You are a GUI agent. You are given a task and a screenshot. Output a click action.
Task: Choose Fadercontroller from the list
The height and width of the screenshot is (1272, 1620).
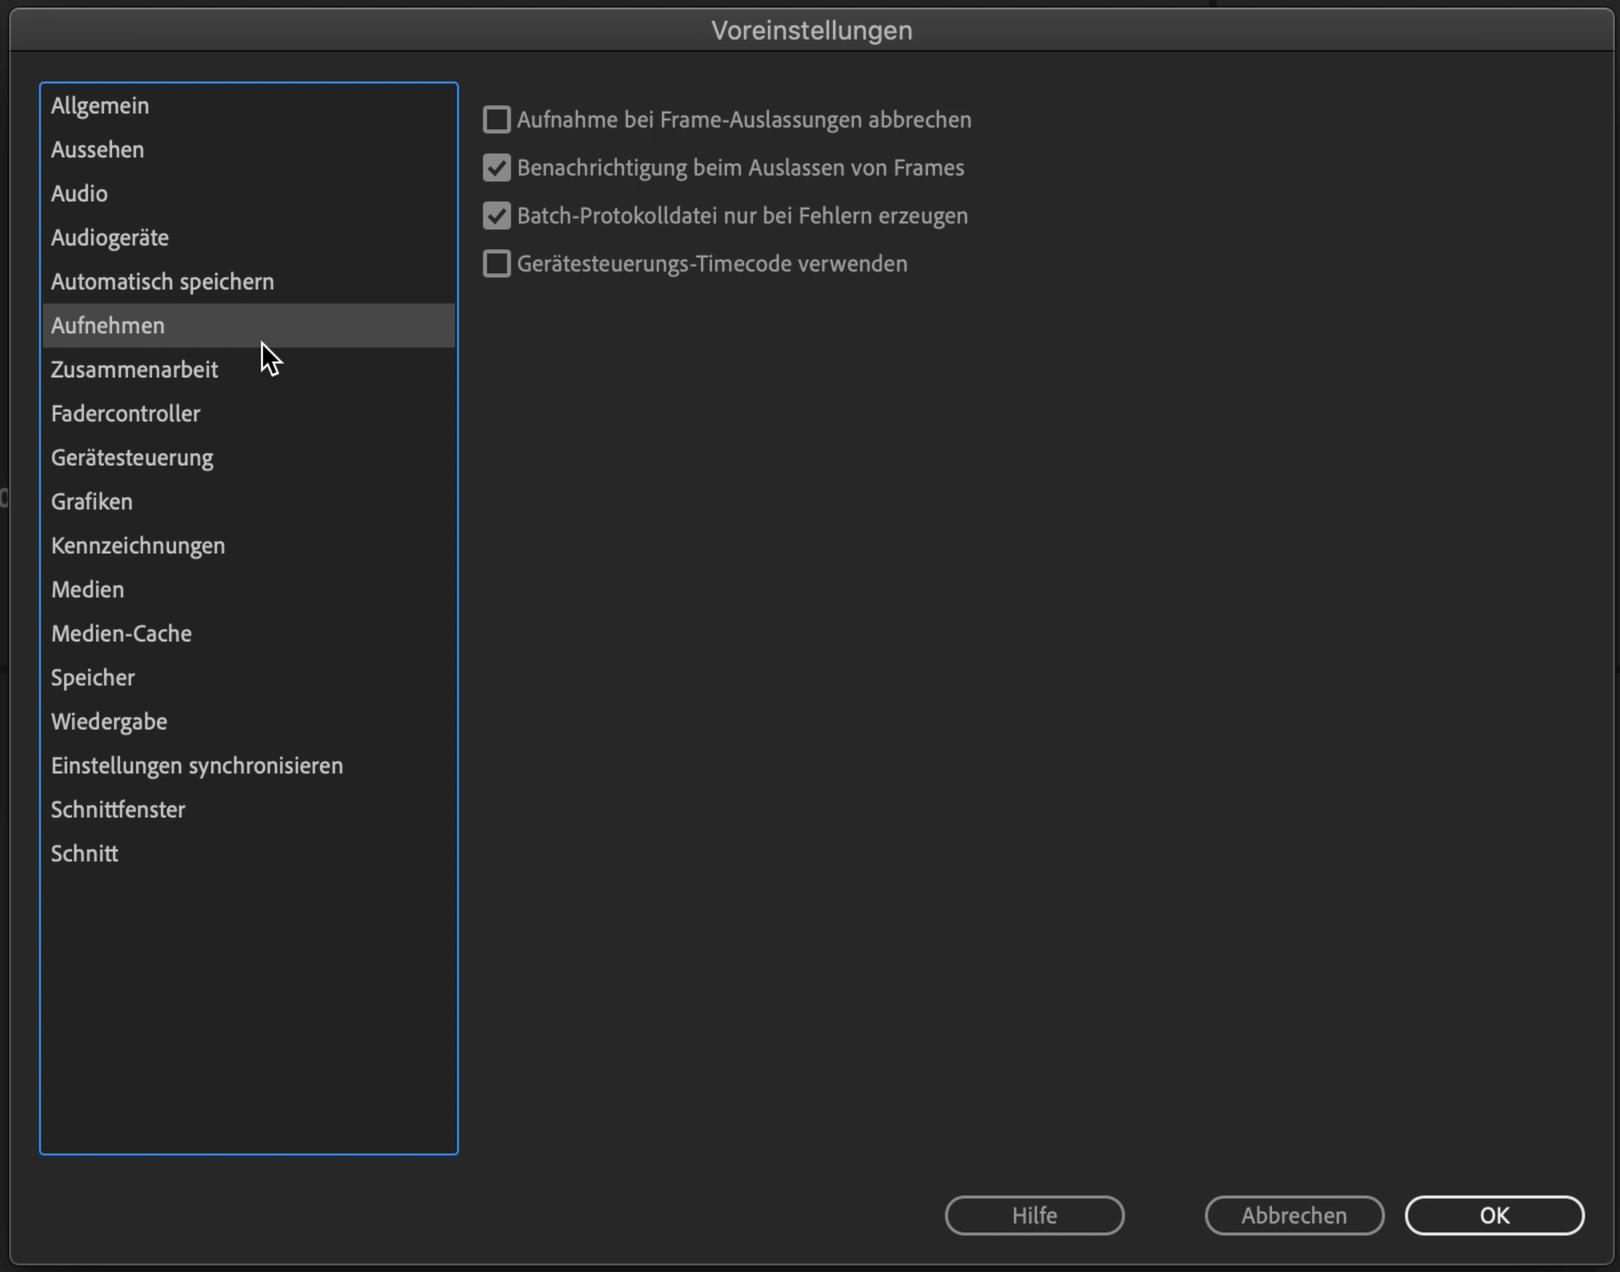tap(126, 414)
